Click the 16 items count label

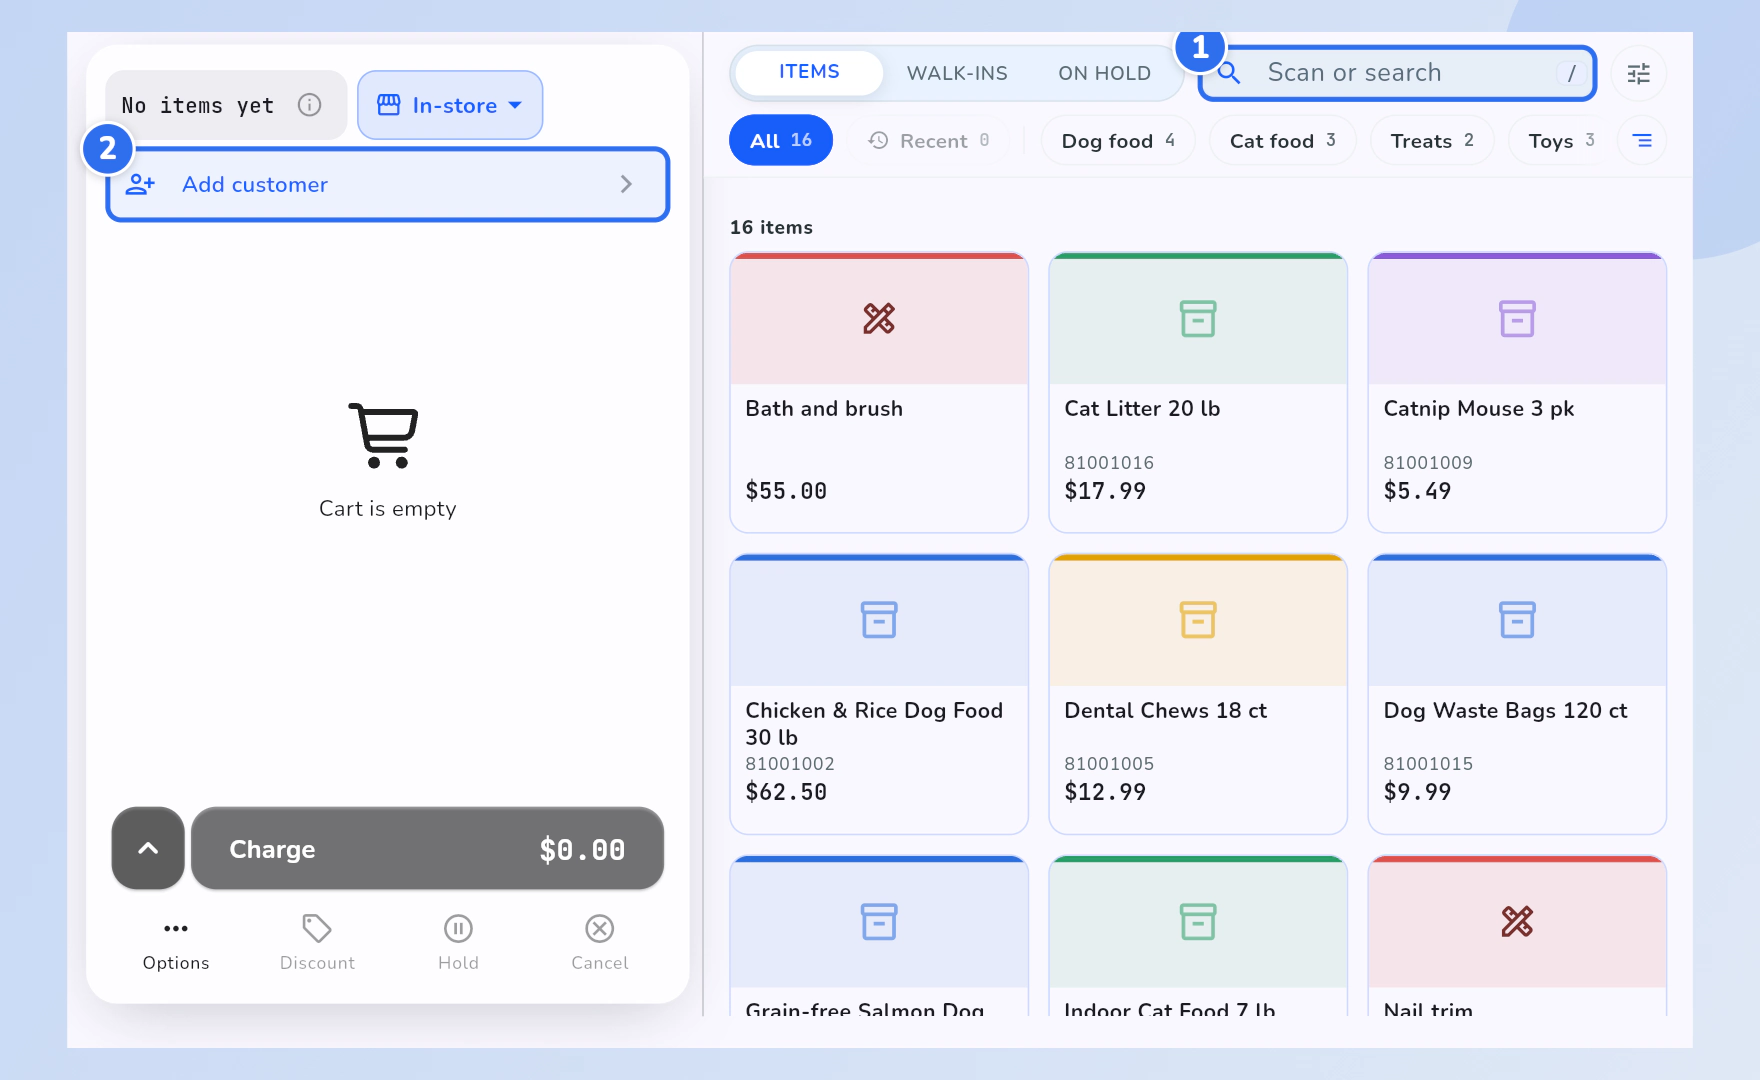(x=771, y=228)
